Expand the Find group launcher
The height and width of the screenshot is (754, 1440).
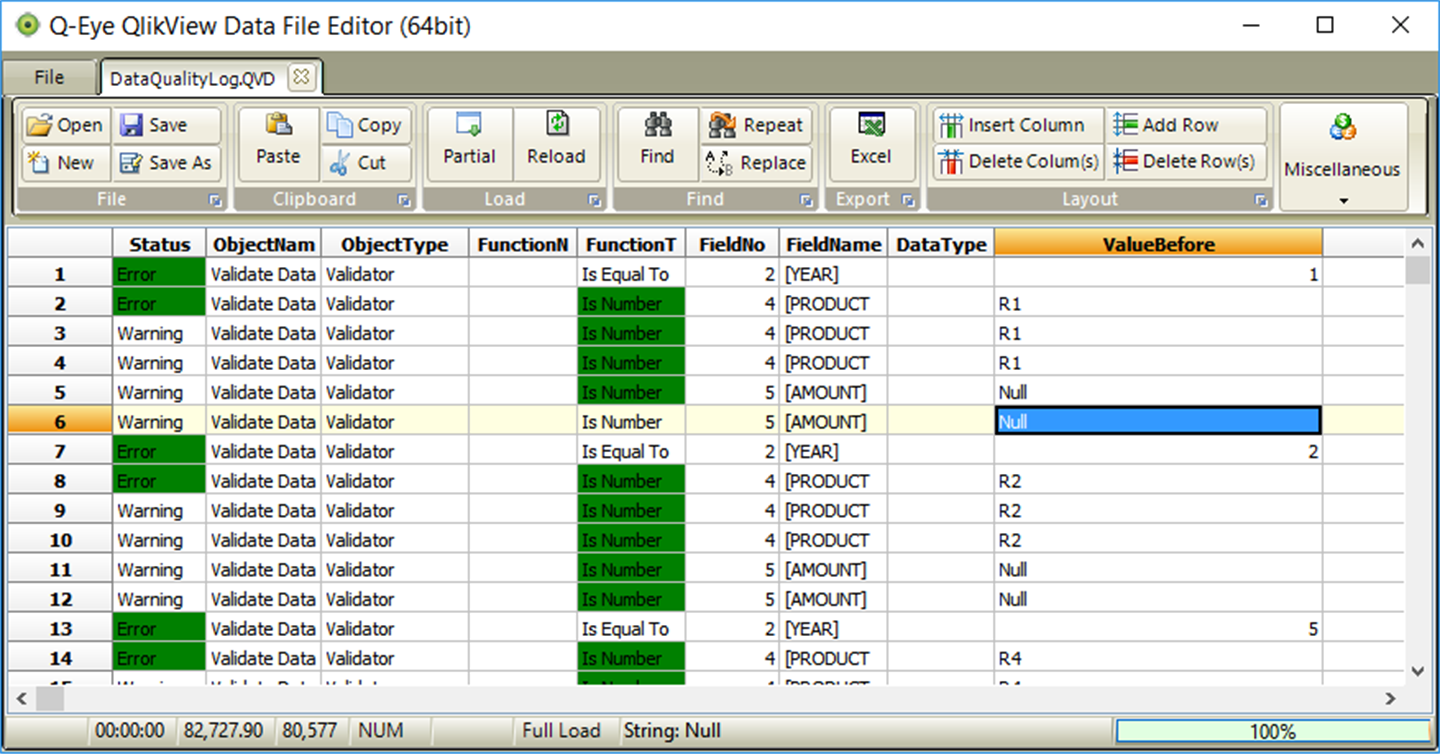point(806,200)
